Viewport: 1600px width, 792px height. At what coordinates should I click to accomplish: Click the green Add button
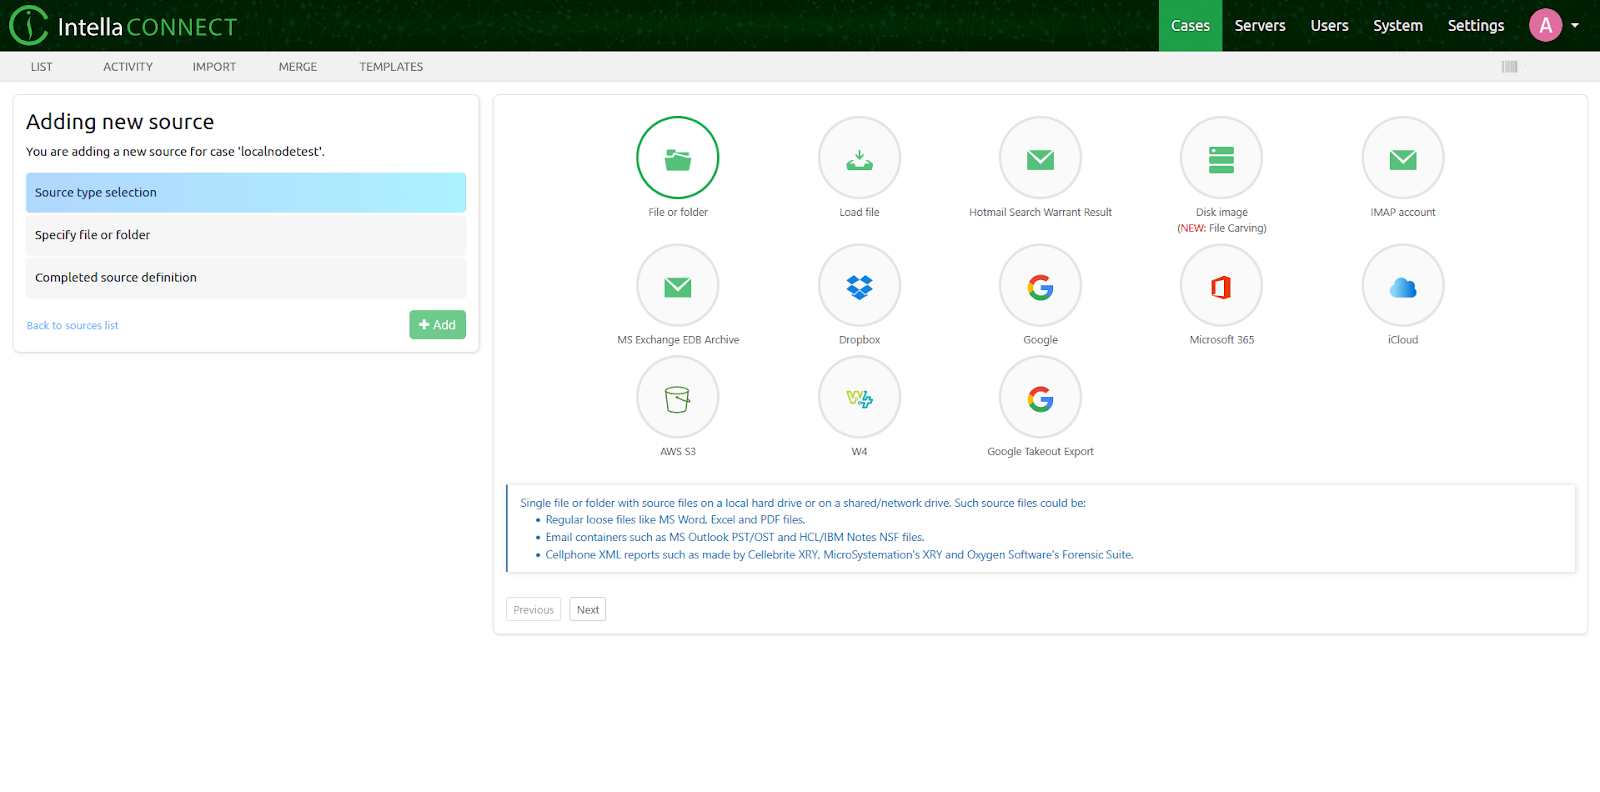click(x=437, y=325)
